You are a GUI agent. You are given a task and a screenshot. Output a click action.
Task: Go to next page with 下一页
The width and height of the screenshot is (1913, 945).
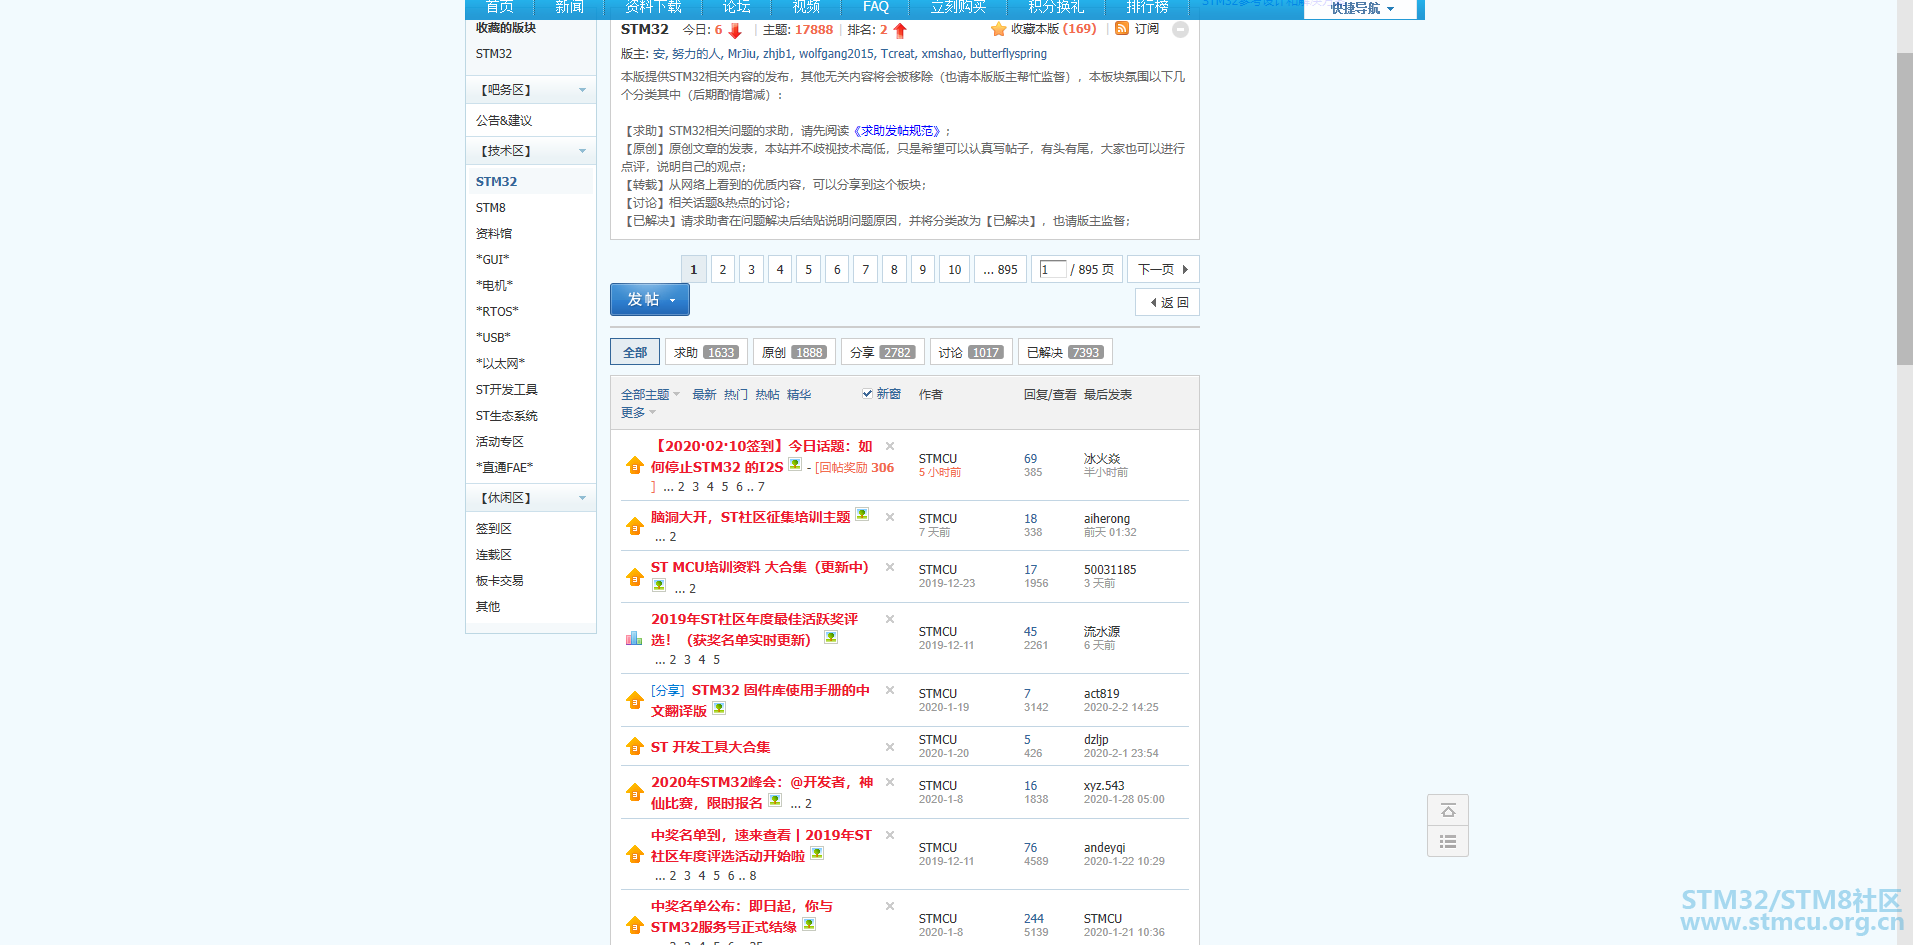pyautogui.click(x=1163, y=270)
